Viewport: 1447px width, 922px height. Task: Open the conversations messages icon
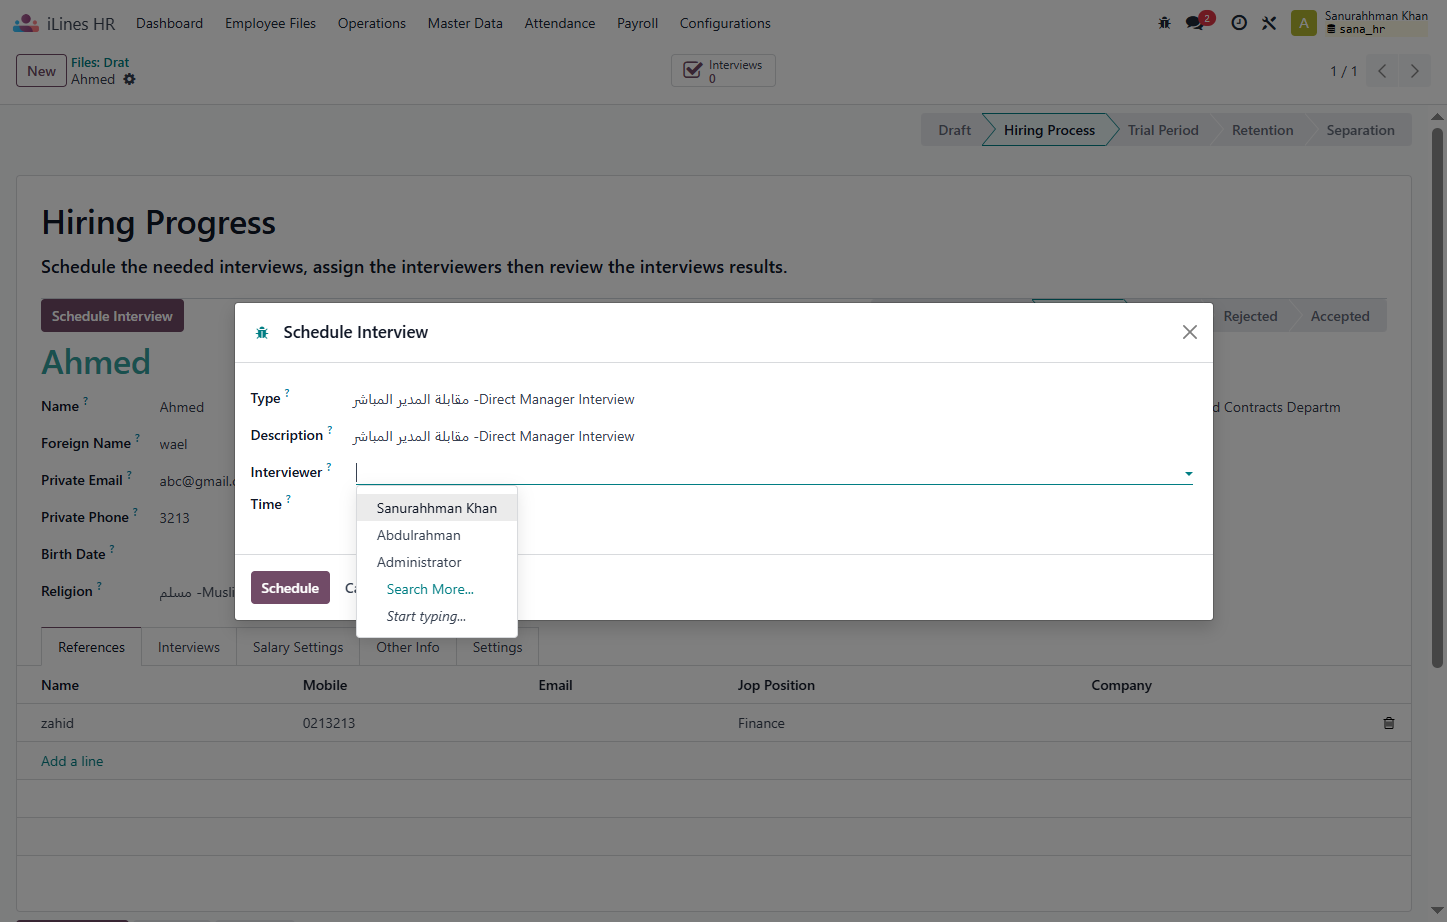pyautogui.click(x=1198, y=21)
